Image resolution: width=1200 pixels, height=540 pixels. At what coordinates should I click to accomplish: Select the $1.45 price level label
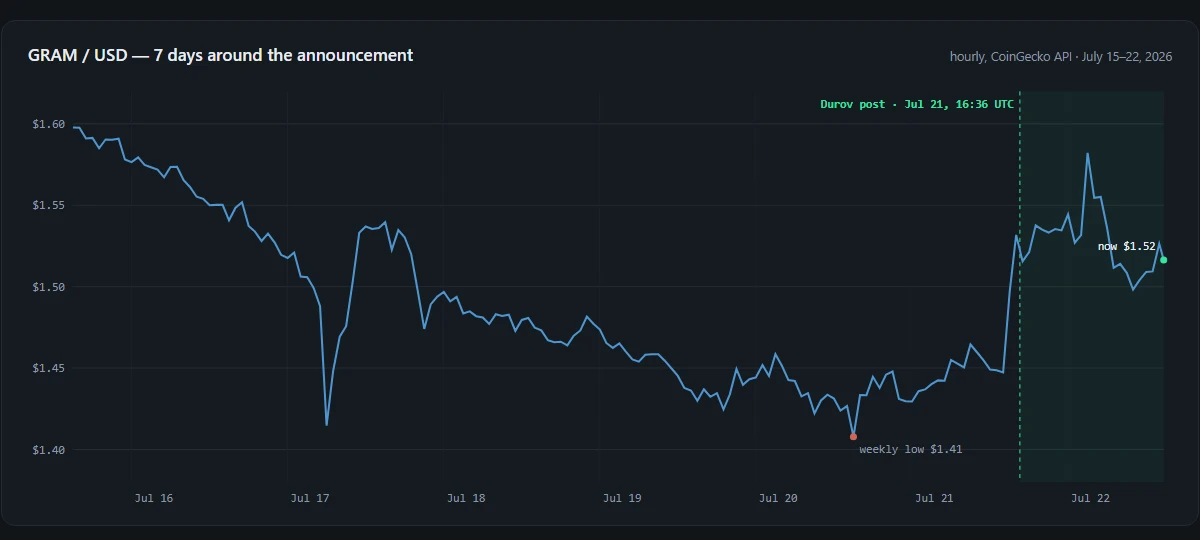coord(49,368)
